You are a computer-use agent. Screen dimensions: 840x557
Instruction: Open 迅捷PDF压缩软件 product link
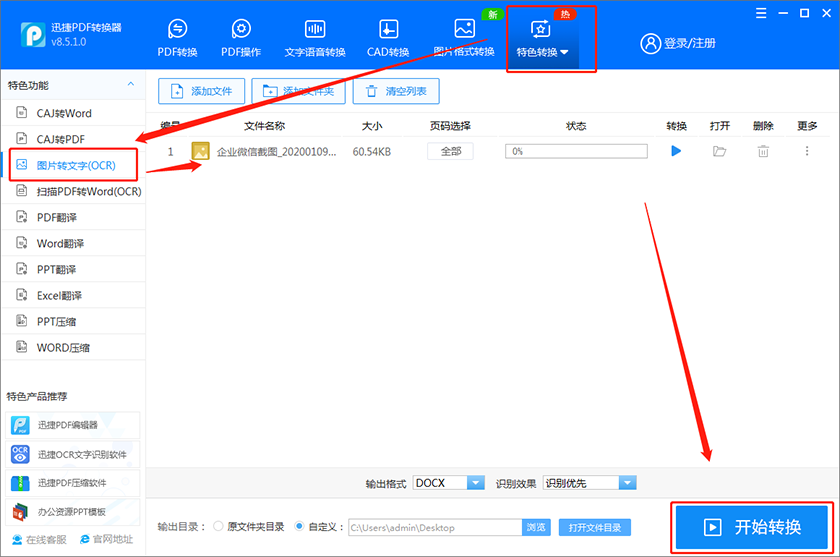73,483
